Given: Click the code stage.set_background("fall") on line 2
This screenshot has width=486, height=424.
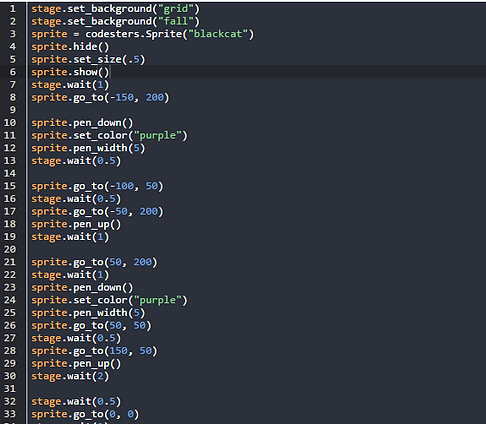Looking at the screenshot, I should point(115,22).
